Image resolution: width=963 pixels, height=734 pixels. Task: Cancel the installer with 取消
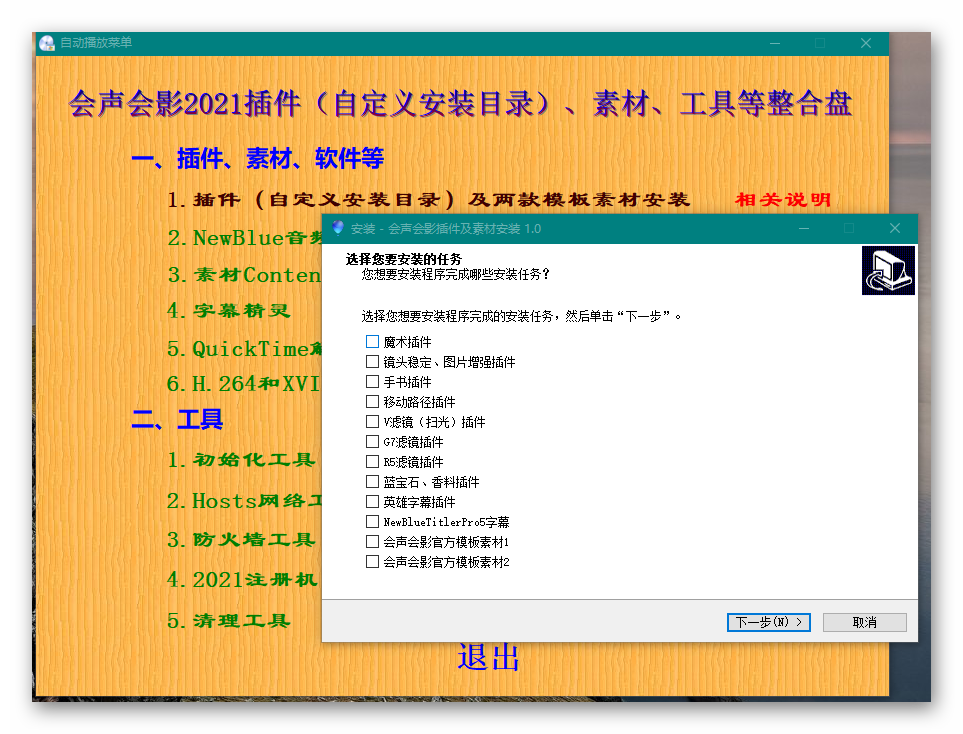click(x=864, y=622)
